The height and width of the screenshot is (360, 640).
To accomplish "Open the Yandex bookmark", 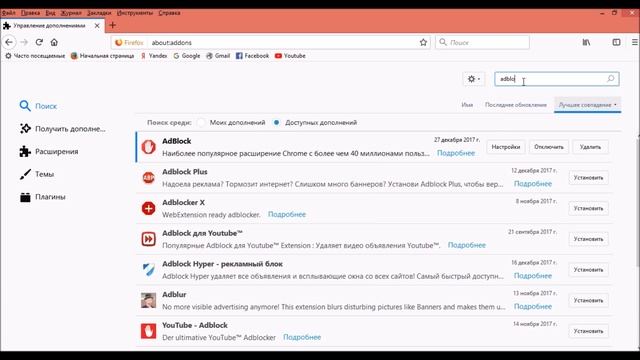I will click(154, 56).
